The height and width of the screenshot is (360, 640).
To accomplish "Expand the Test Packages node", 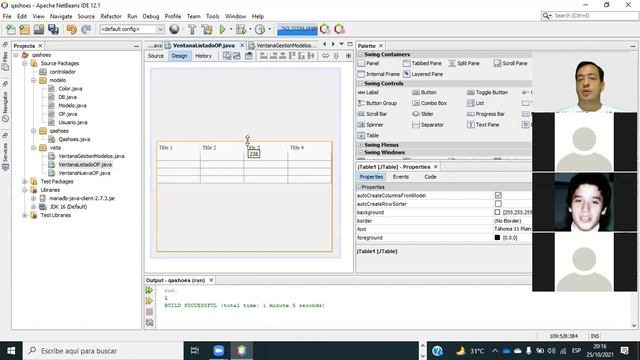I will tap(25, 182).
